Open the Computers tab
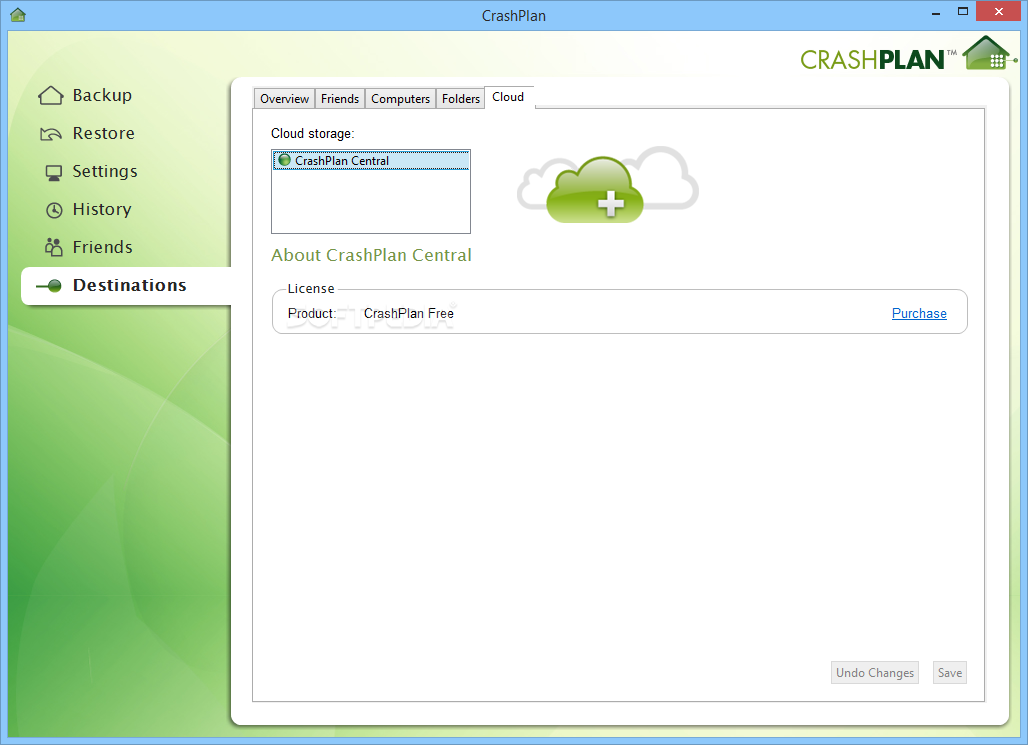The height and width of the screenshot is (745, 1028). pos(400,98)
